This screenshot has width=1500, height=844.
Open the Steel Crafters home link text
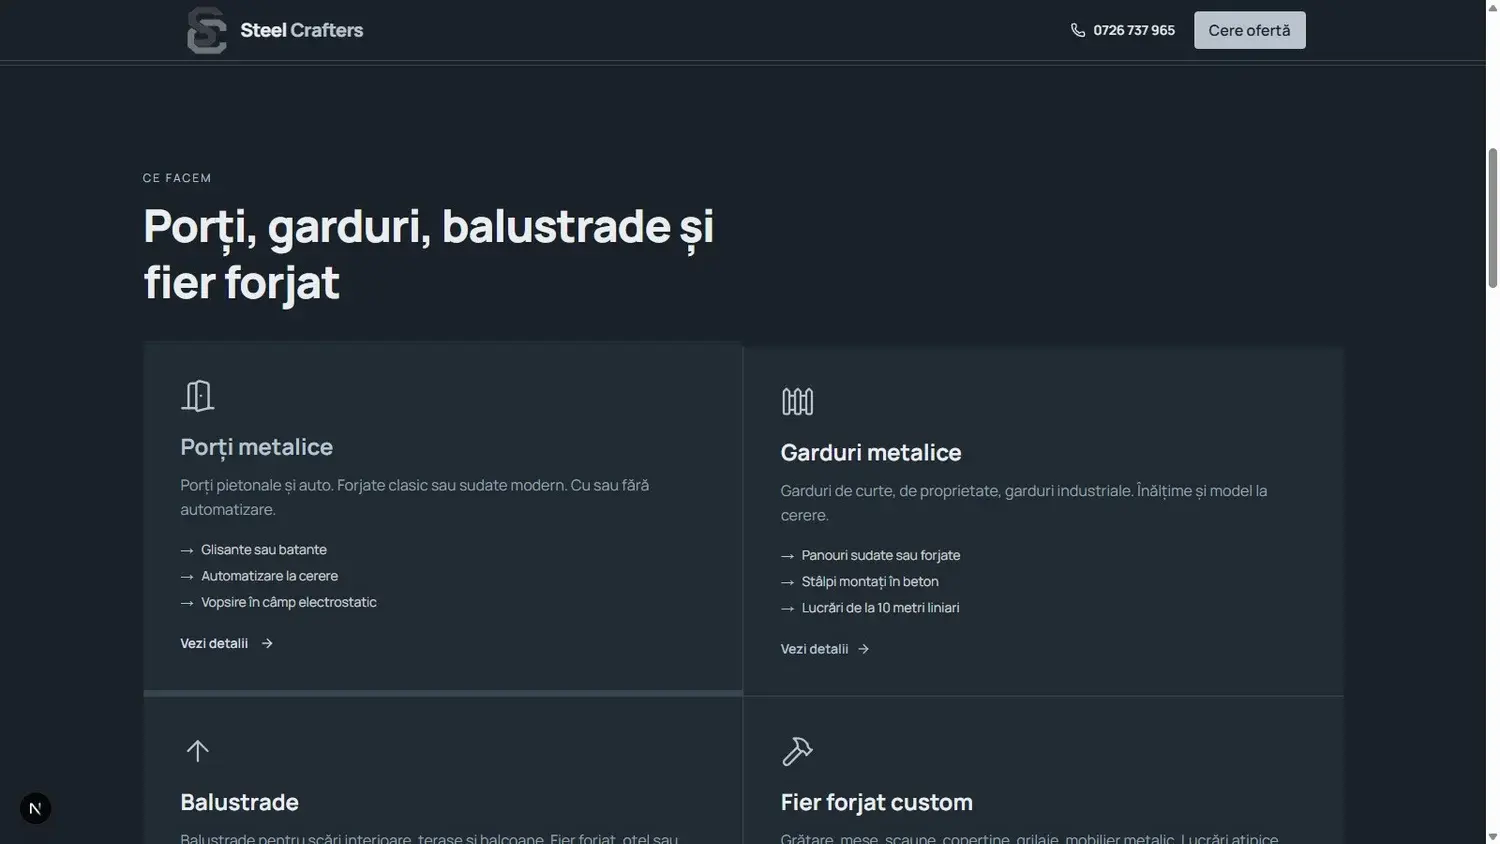(x=301, y=30)
